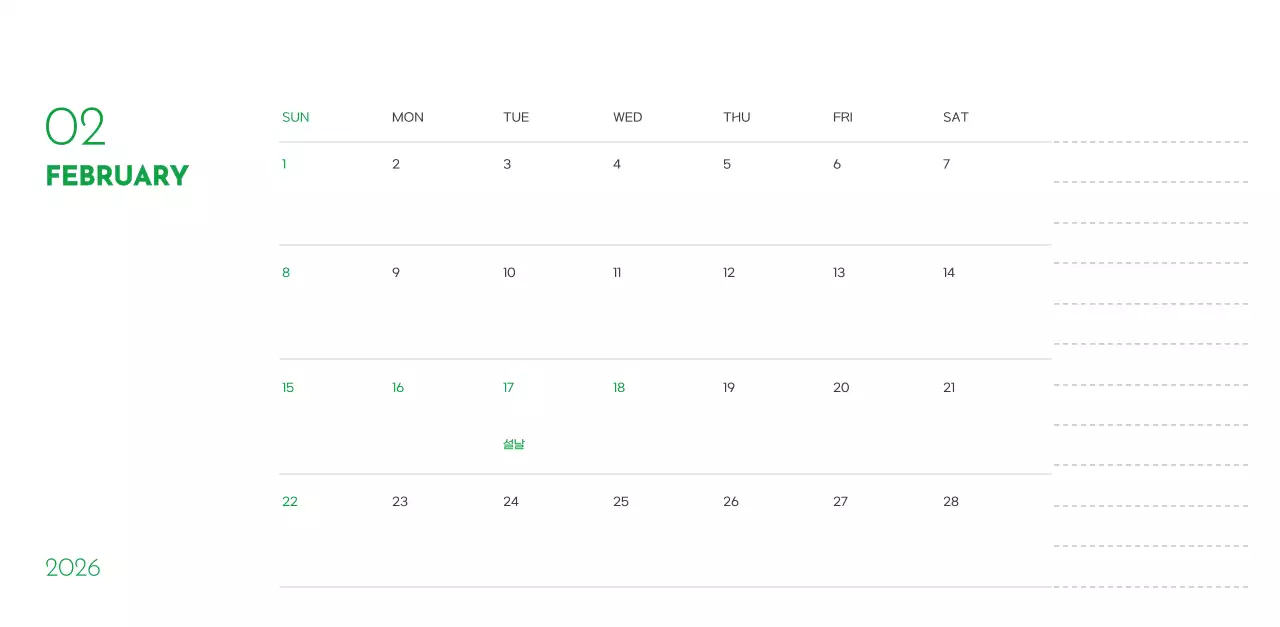Image resolution: width=1280 pixels, height=627 pixels.
Task: Click the large 02 month number
Action: pos(75,127)
